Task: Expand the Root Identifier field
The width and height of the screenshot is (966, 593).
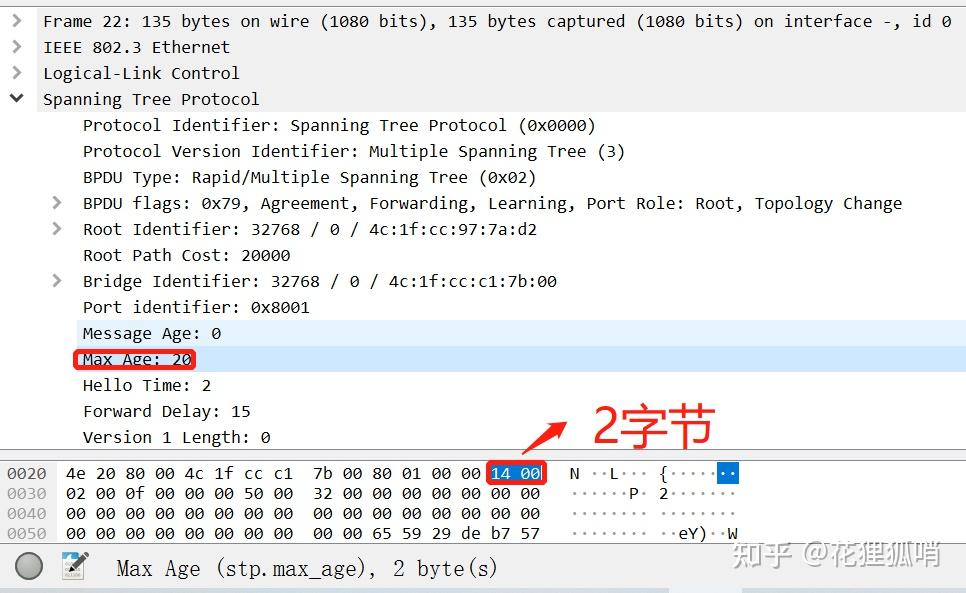Action: [x=57, y=229]
